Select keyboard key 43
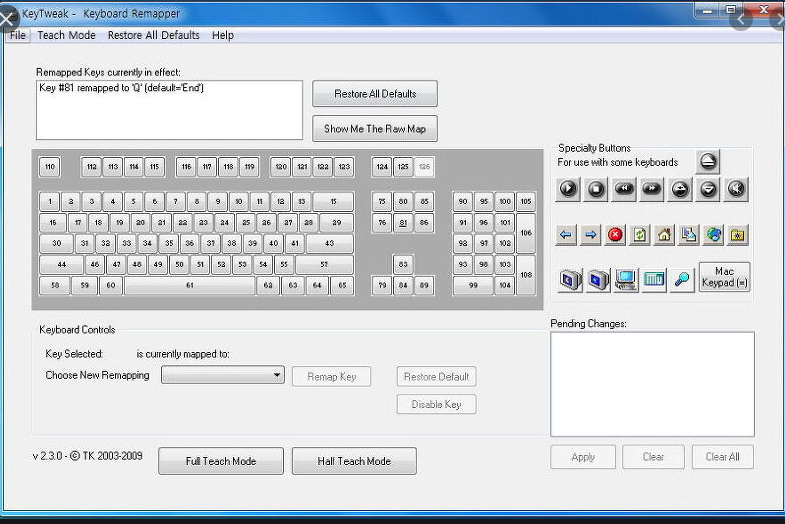Screen dimensions: 785x524 [329, 243]
